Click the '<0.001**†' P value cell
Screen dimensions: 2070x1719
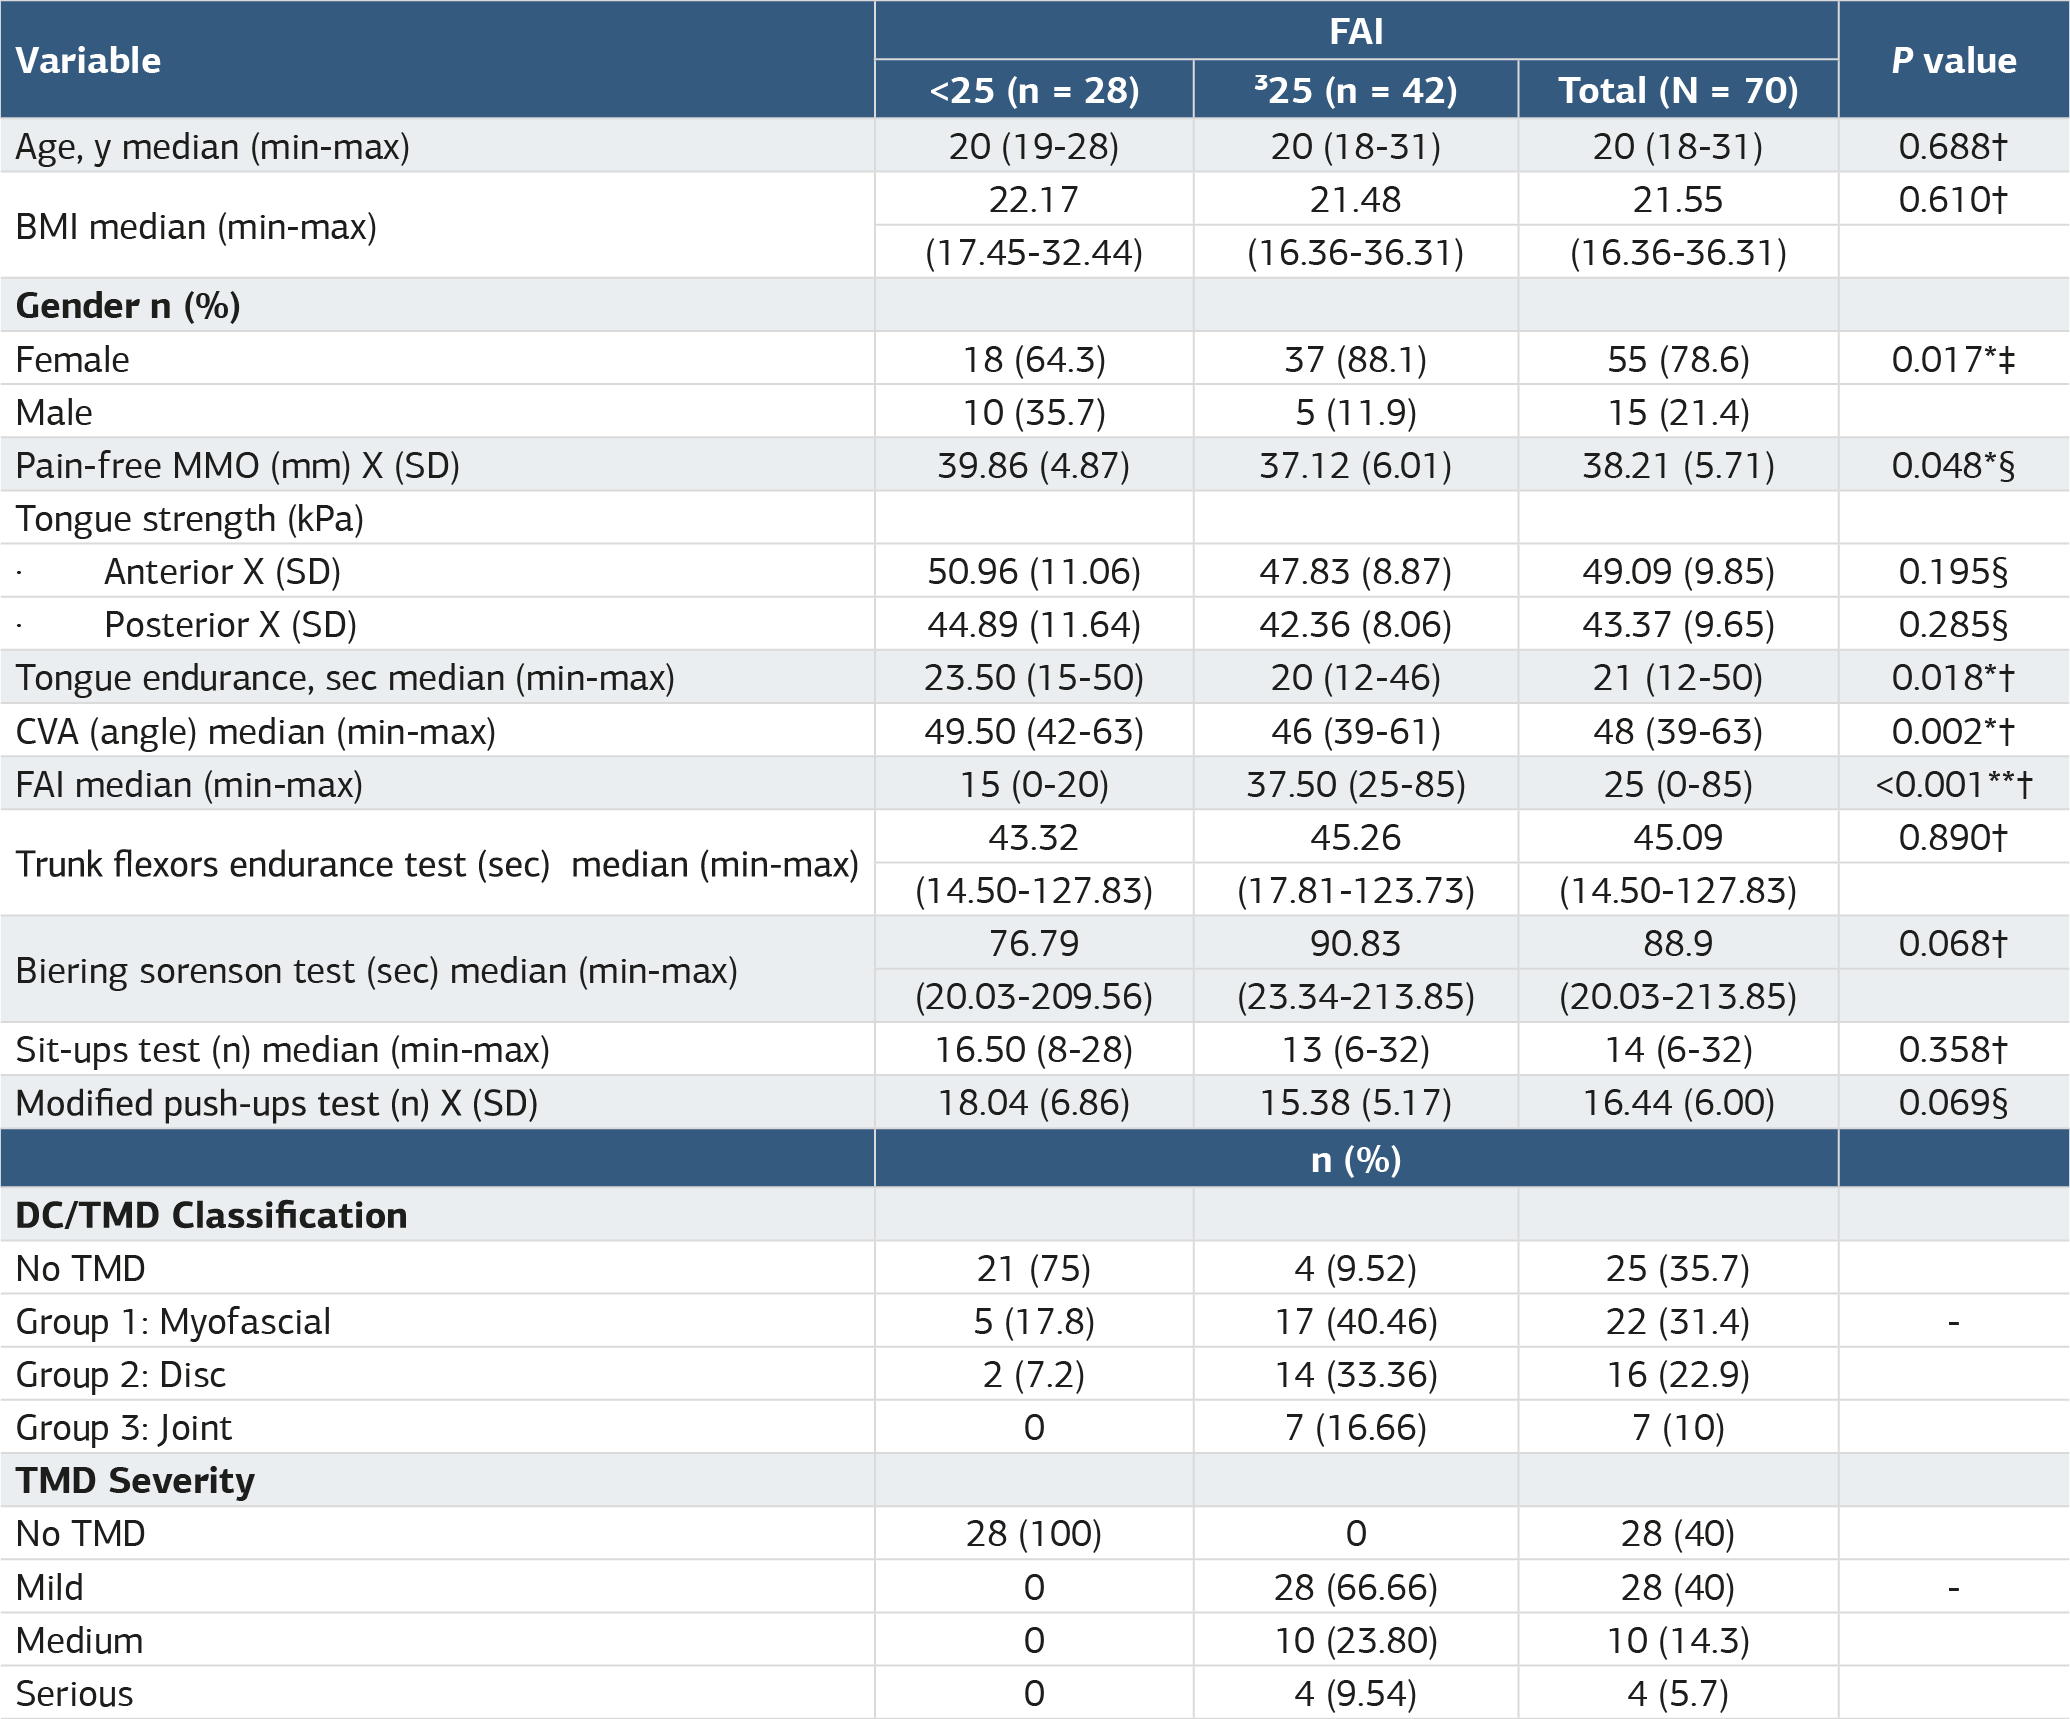(1953, 785)
